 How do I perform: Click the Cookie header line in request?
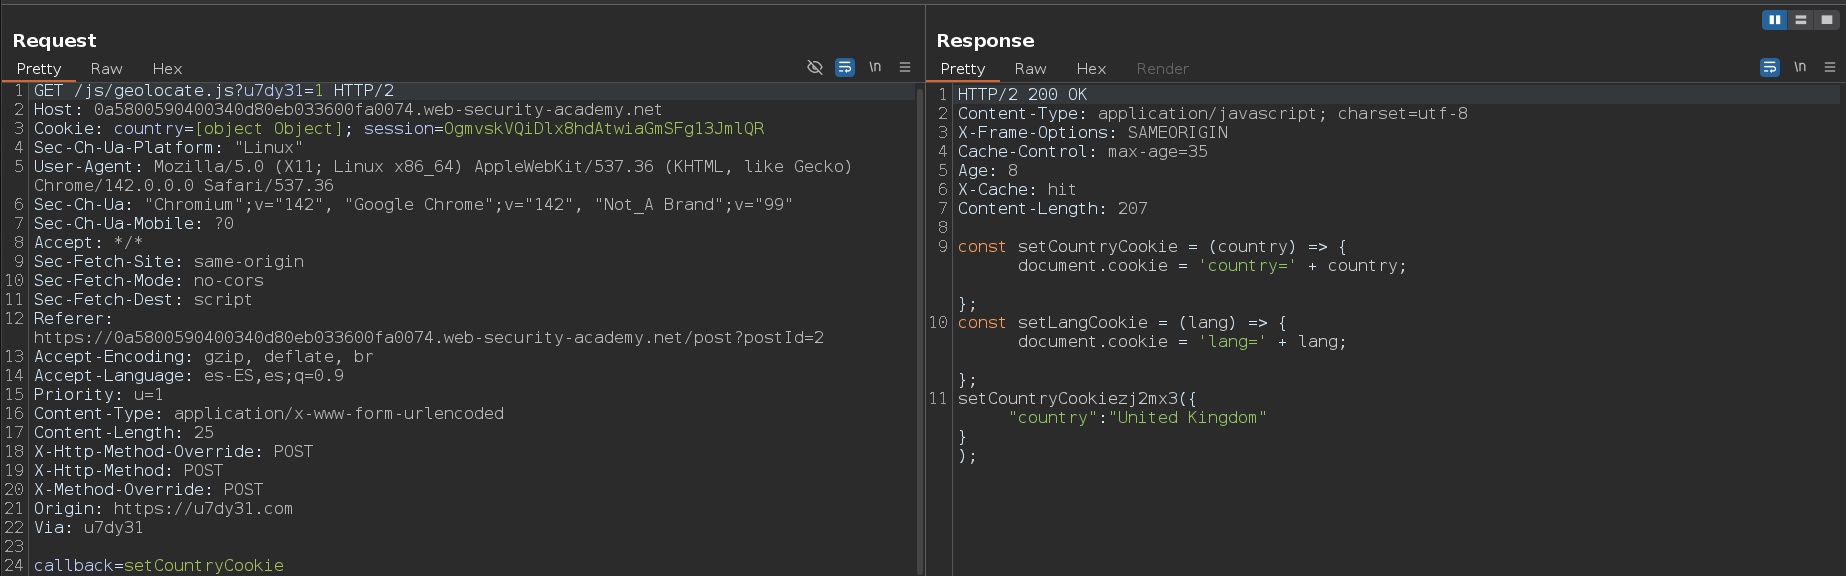pyautogui.click(x=398, y=129)
